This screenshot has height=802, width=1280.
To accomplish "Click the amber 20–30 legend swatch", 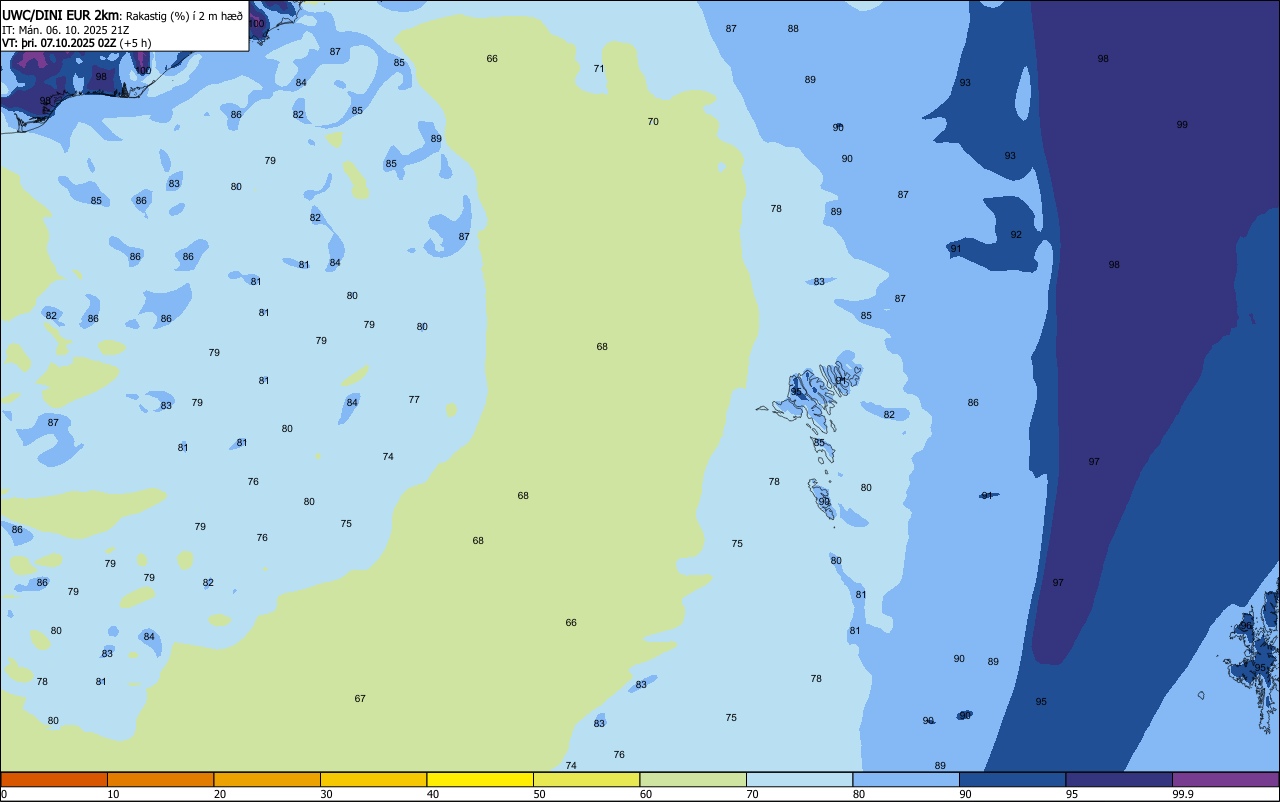I will pos(267,779).
